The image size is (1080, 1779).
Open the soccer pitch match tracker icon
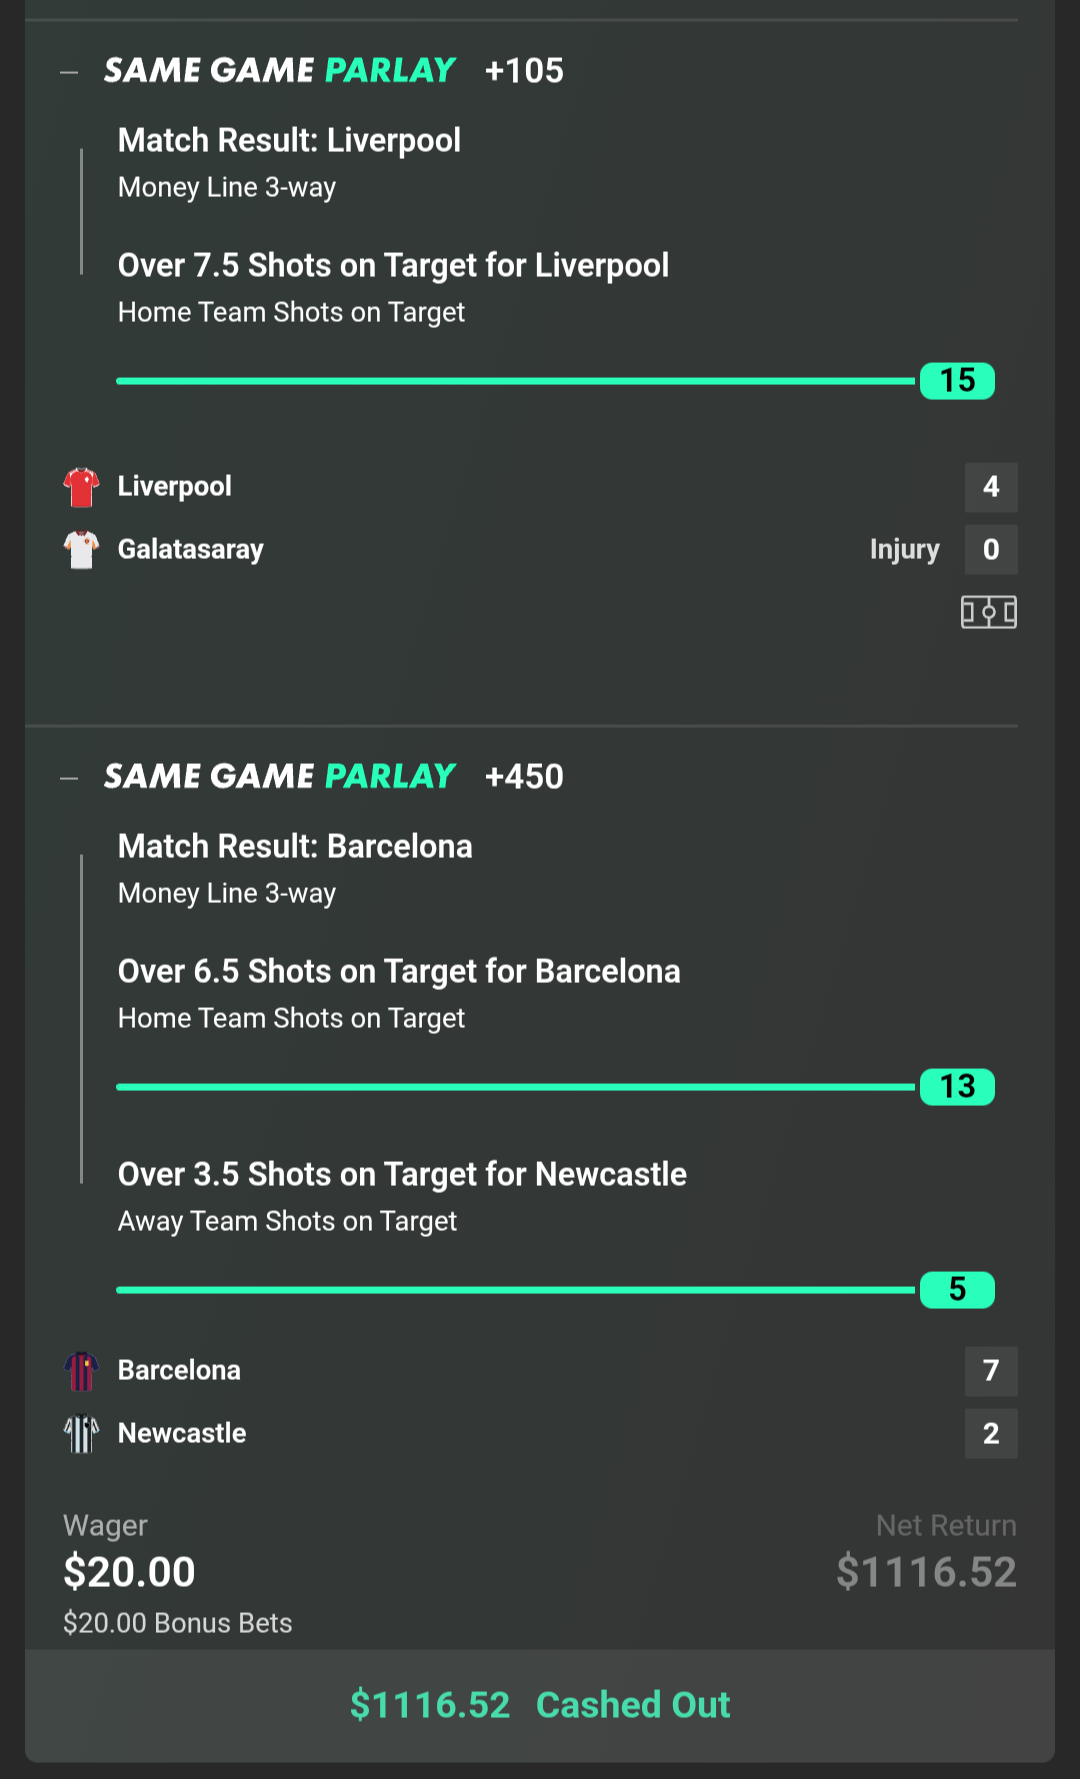(989, 612)
